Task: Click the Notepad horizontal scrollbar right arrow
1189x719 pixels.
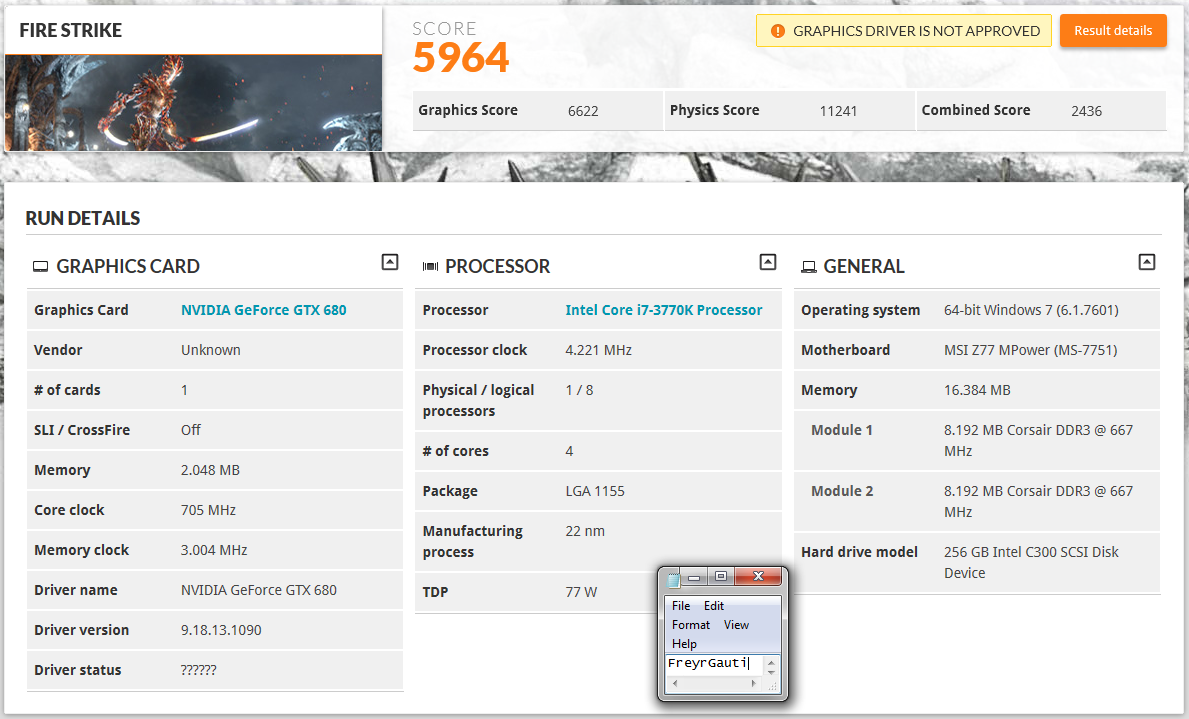Action: click(757, 684)
